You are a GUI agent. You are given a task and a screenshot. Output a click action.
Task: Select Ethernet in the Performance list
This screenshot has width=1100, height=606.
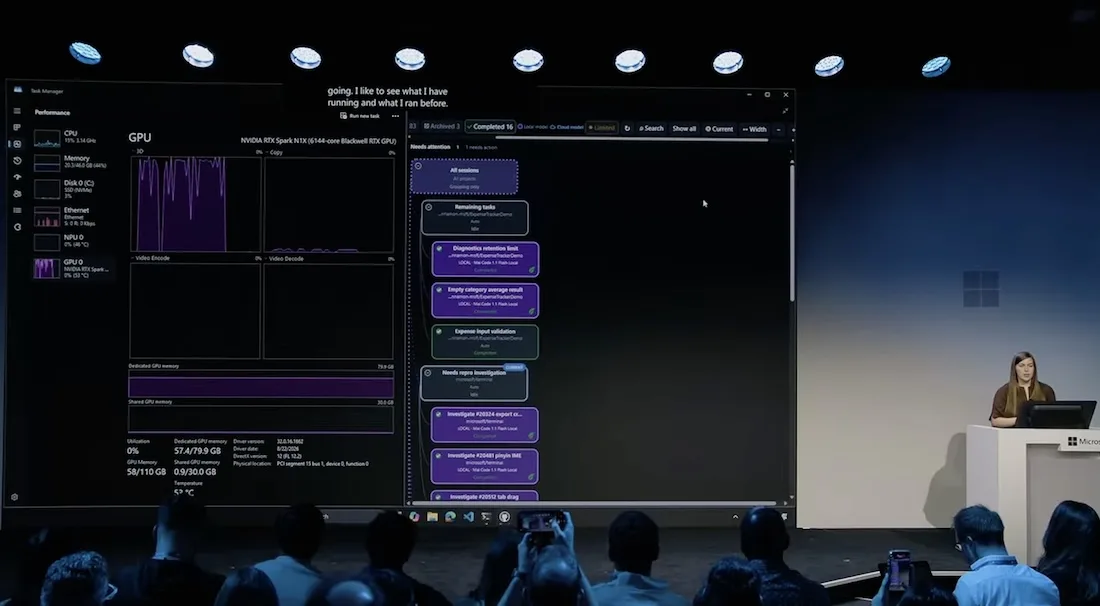(73, 217)
